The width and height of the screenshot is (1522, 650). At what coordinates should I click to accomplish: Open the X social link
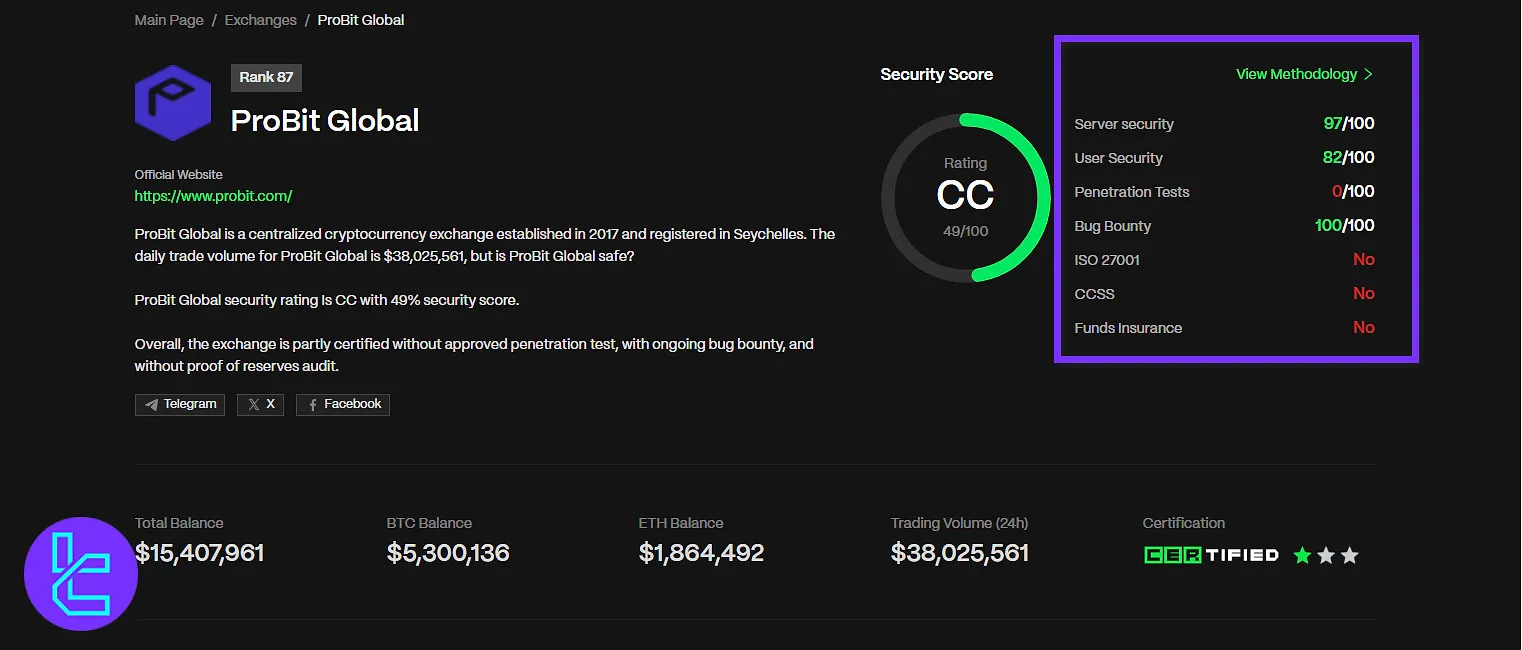pos(260,404)
